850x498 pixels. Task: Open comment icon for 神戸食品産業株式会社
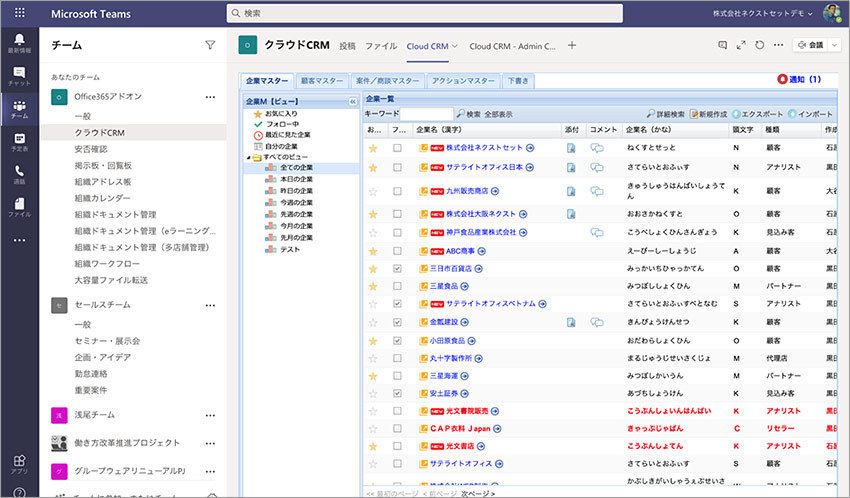coord(597,232)
